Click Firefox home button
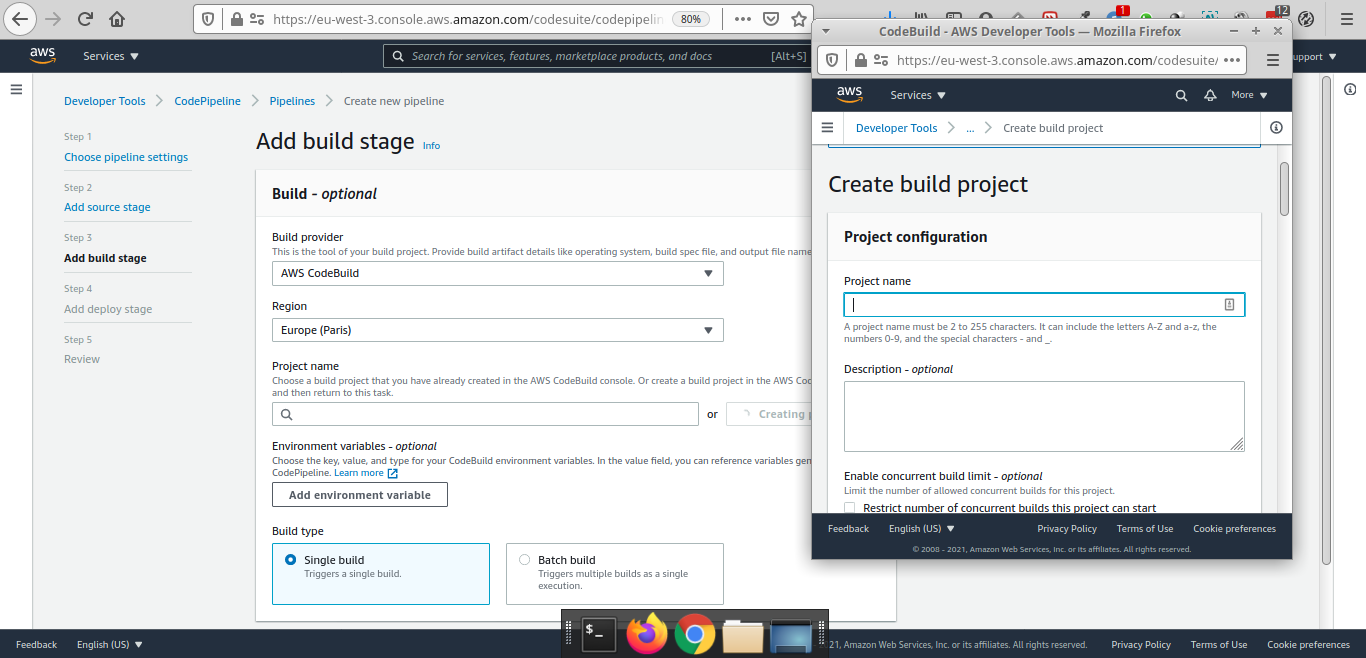 click(117, 19)
